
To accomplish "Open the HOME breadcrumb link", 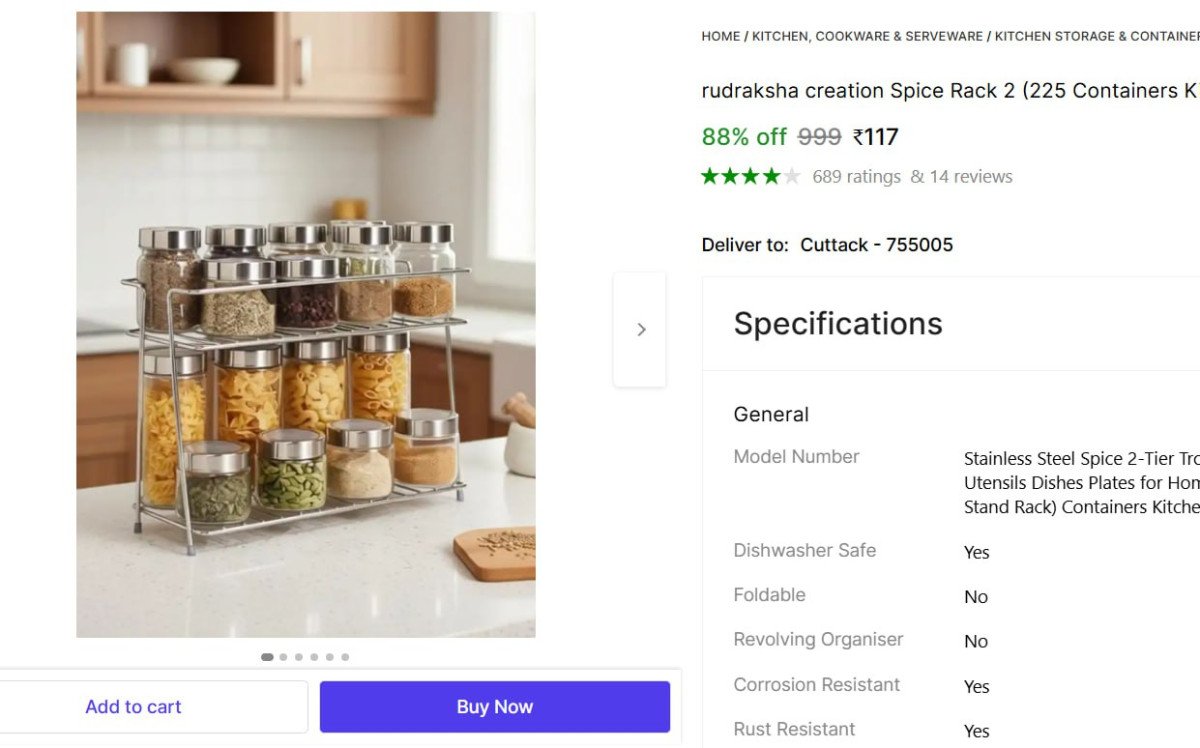I will point(720,35).
